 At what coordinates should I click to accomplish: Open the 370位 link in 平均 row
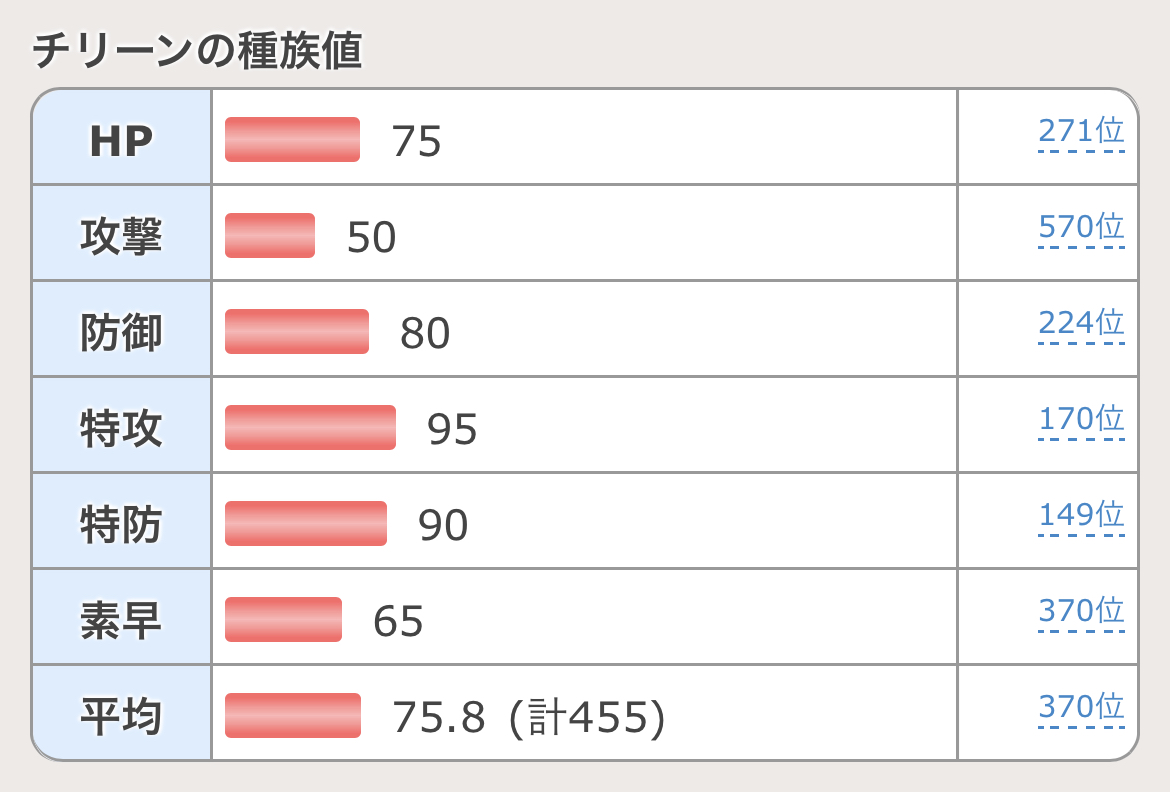(x=1081, y=707)
